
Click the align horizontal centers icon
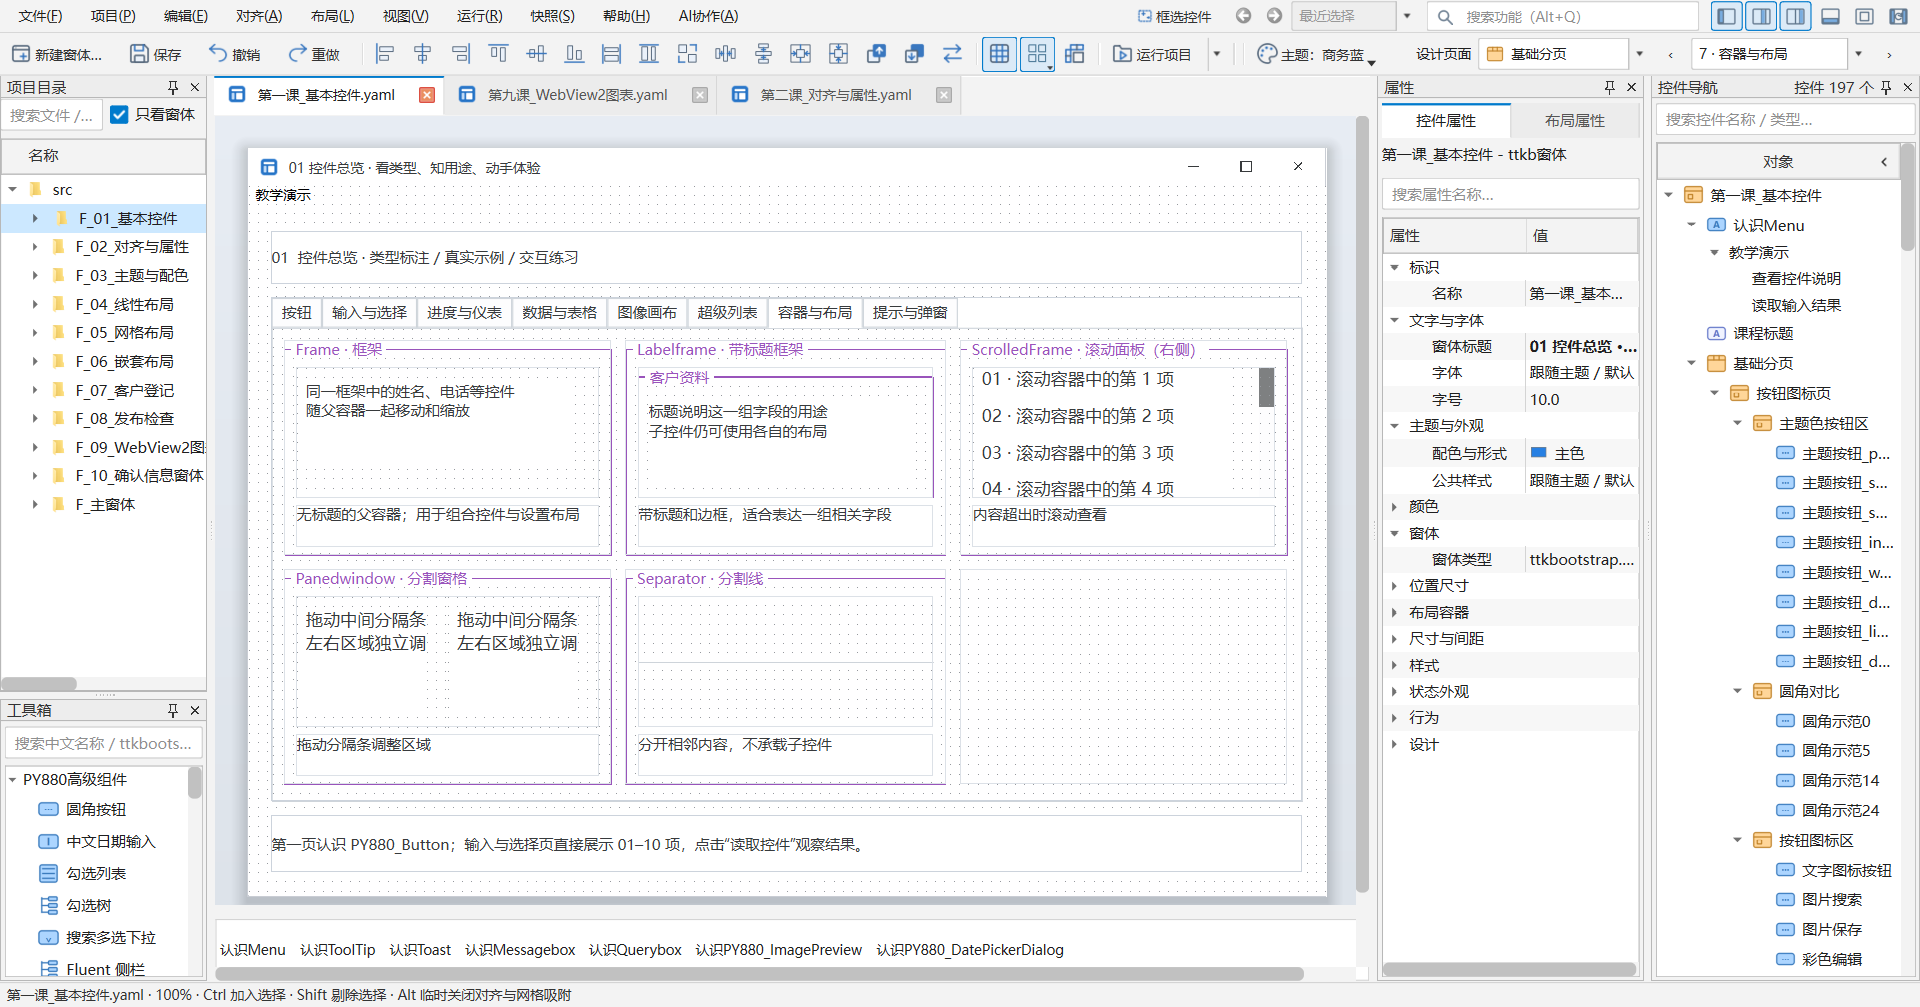click(x=423, y=54)
